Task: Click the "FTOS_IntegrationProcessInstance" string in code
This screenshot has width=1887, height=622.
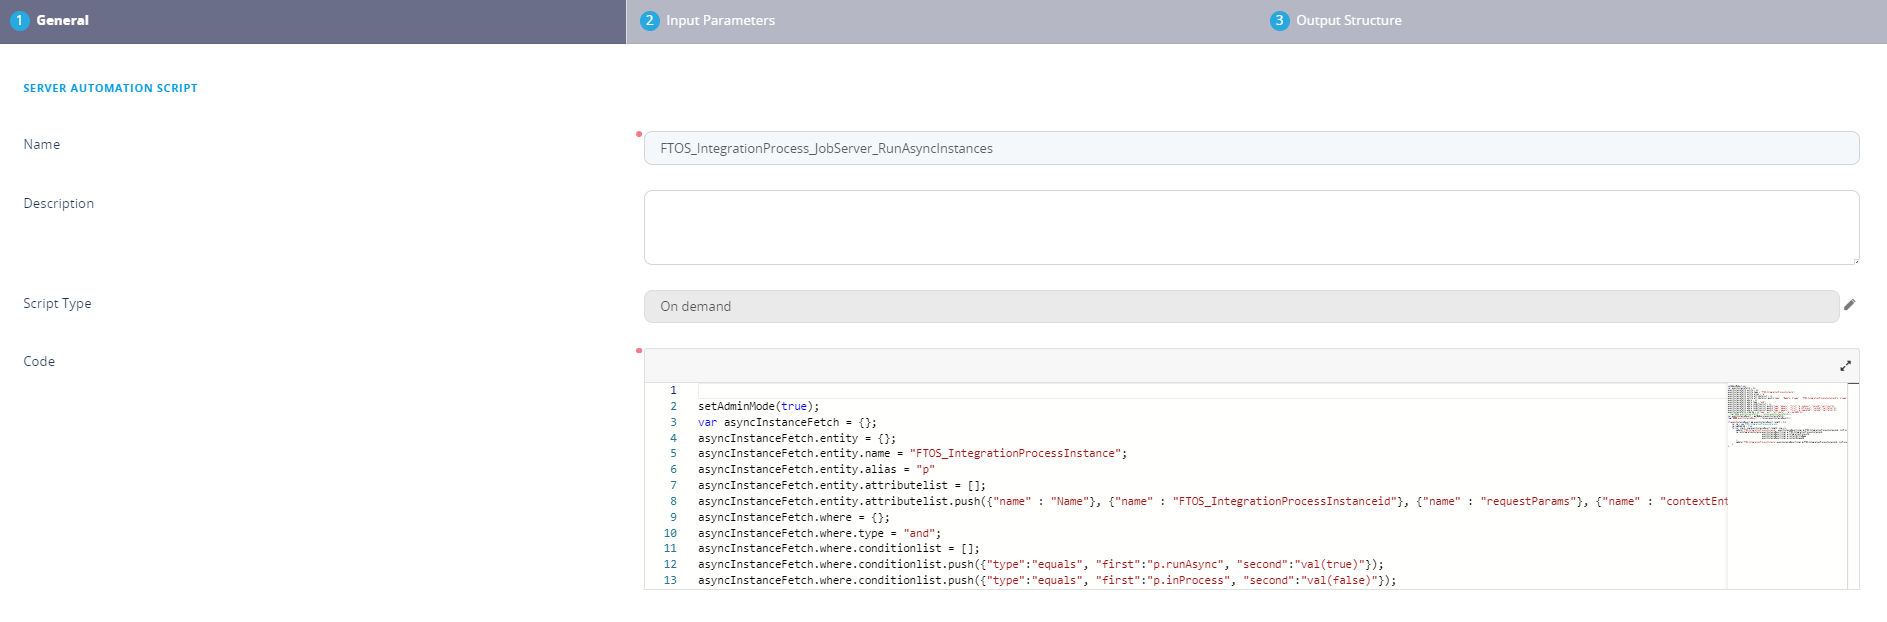Action: click(x=1017, y=453)
